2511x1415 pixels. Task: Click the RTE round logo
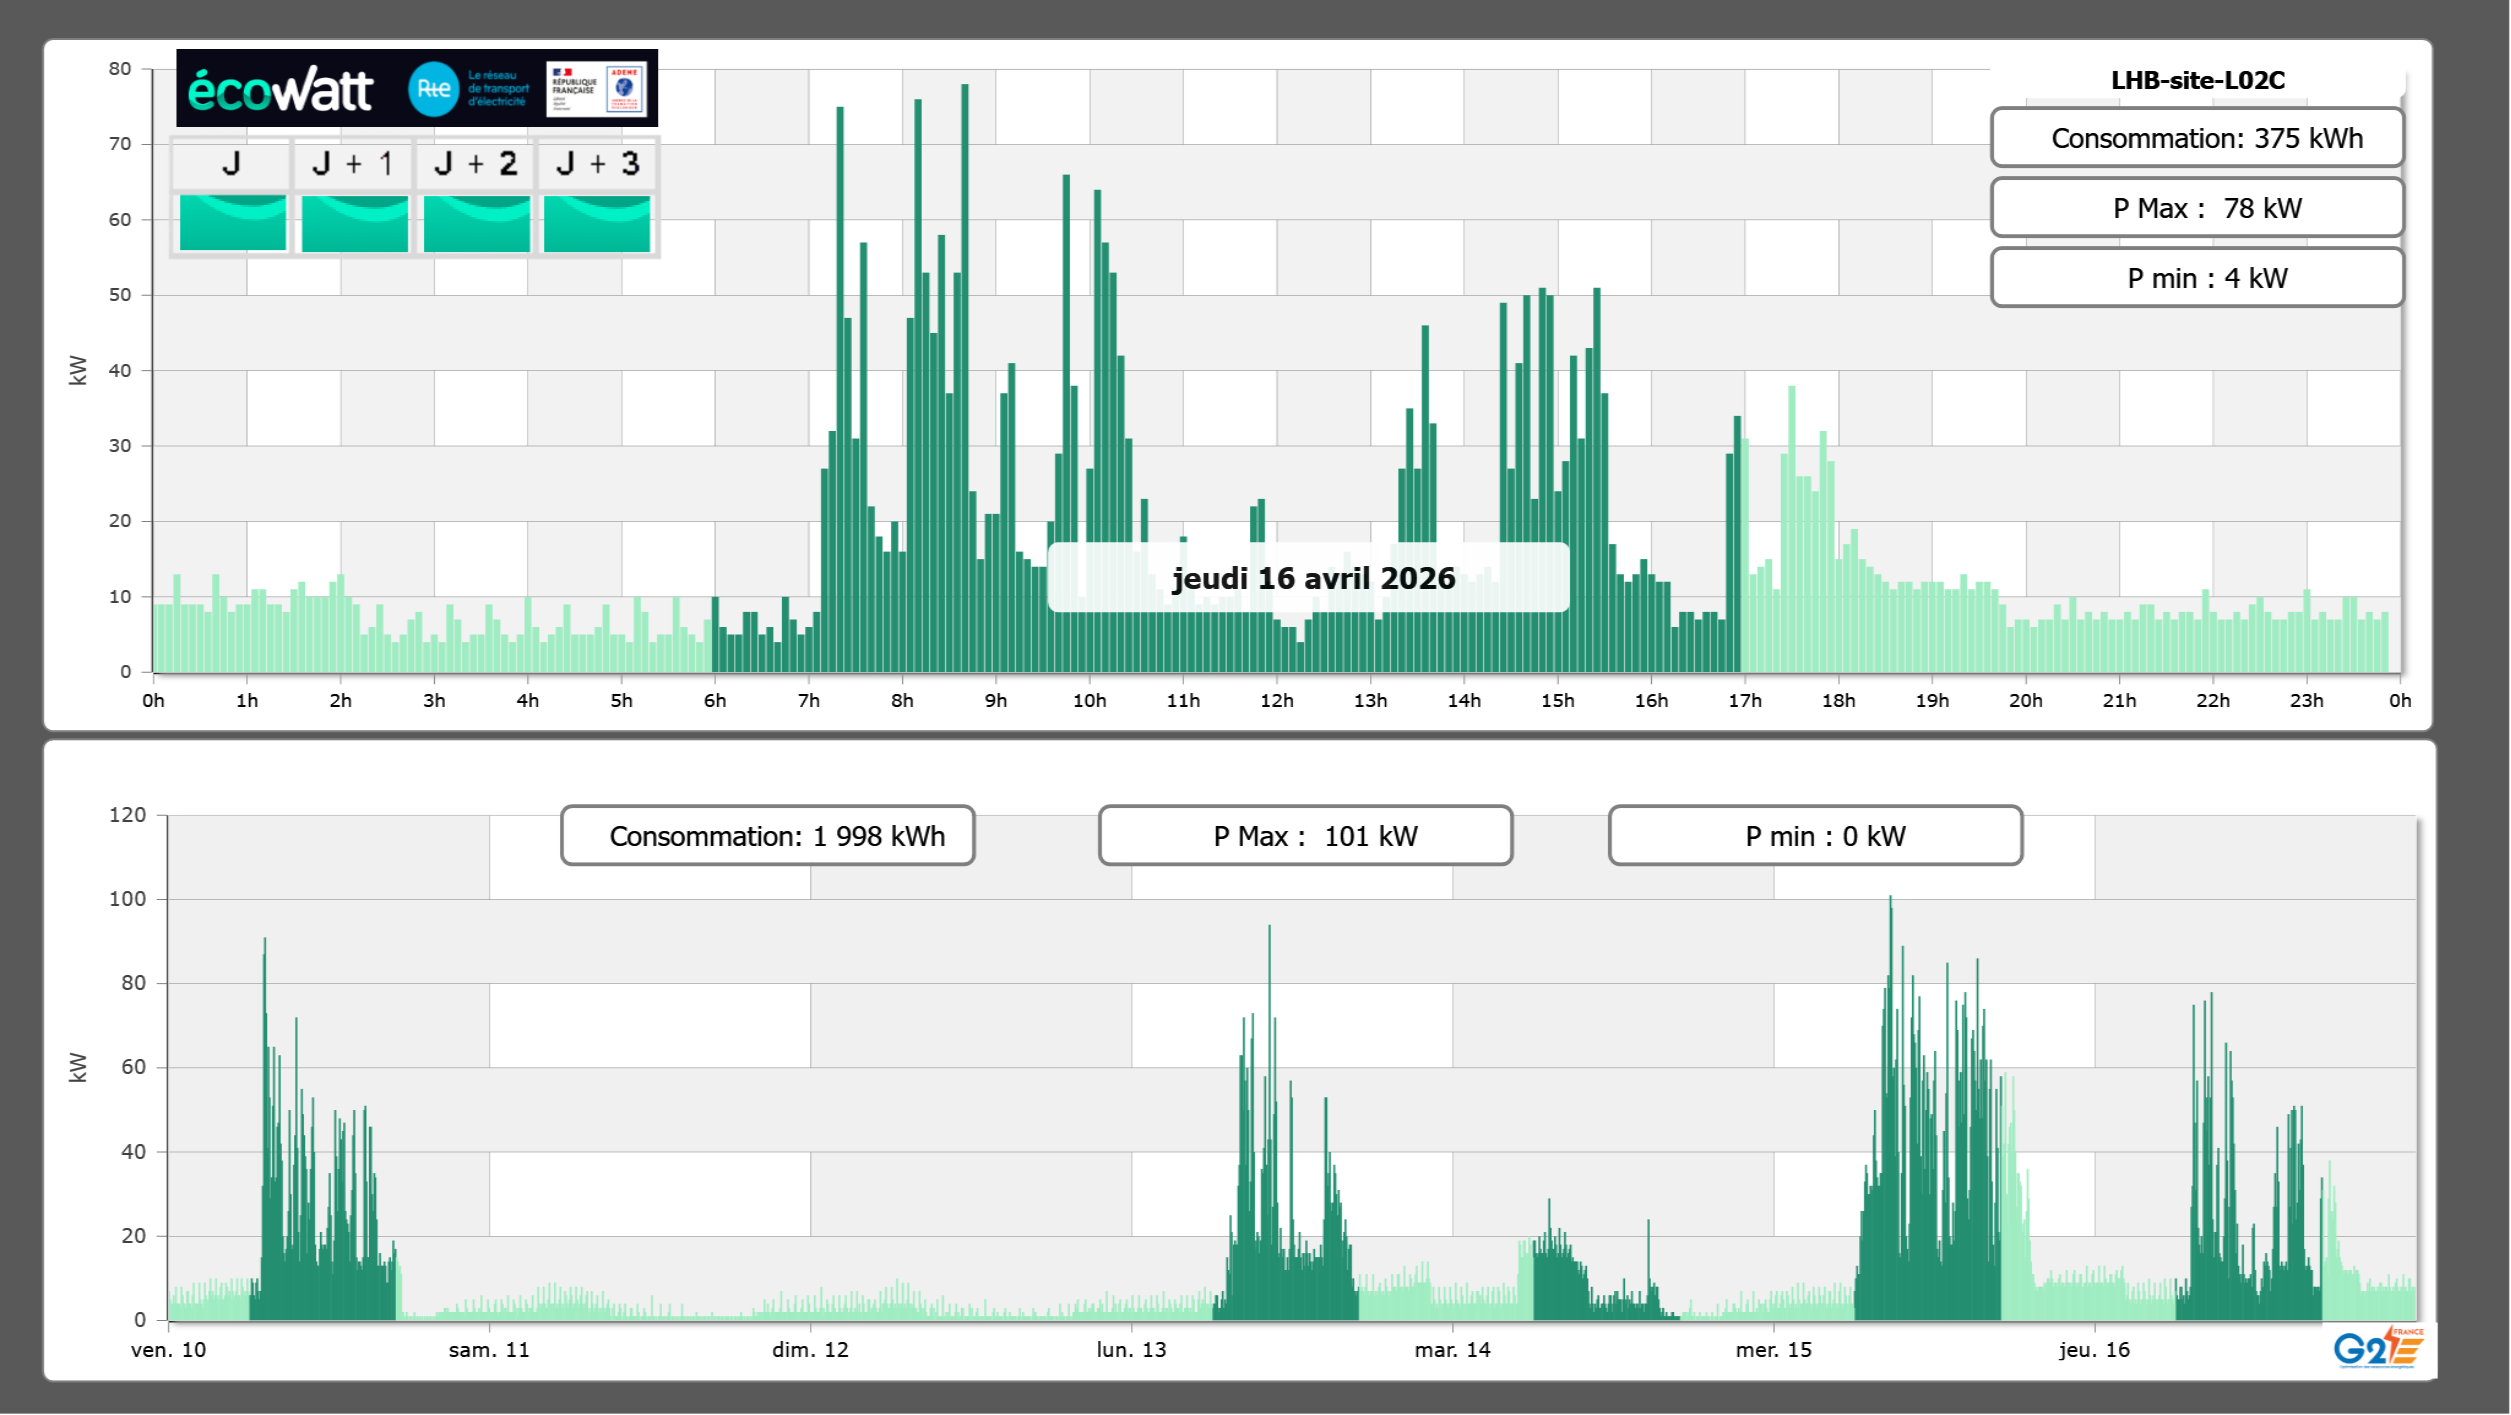[433, 89]
